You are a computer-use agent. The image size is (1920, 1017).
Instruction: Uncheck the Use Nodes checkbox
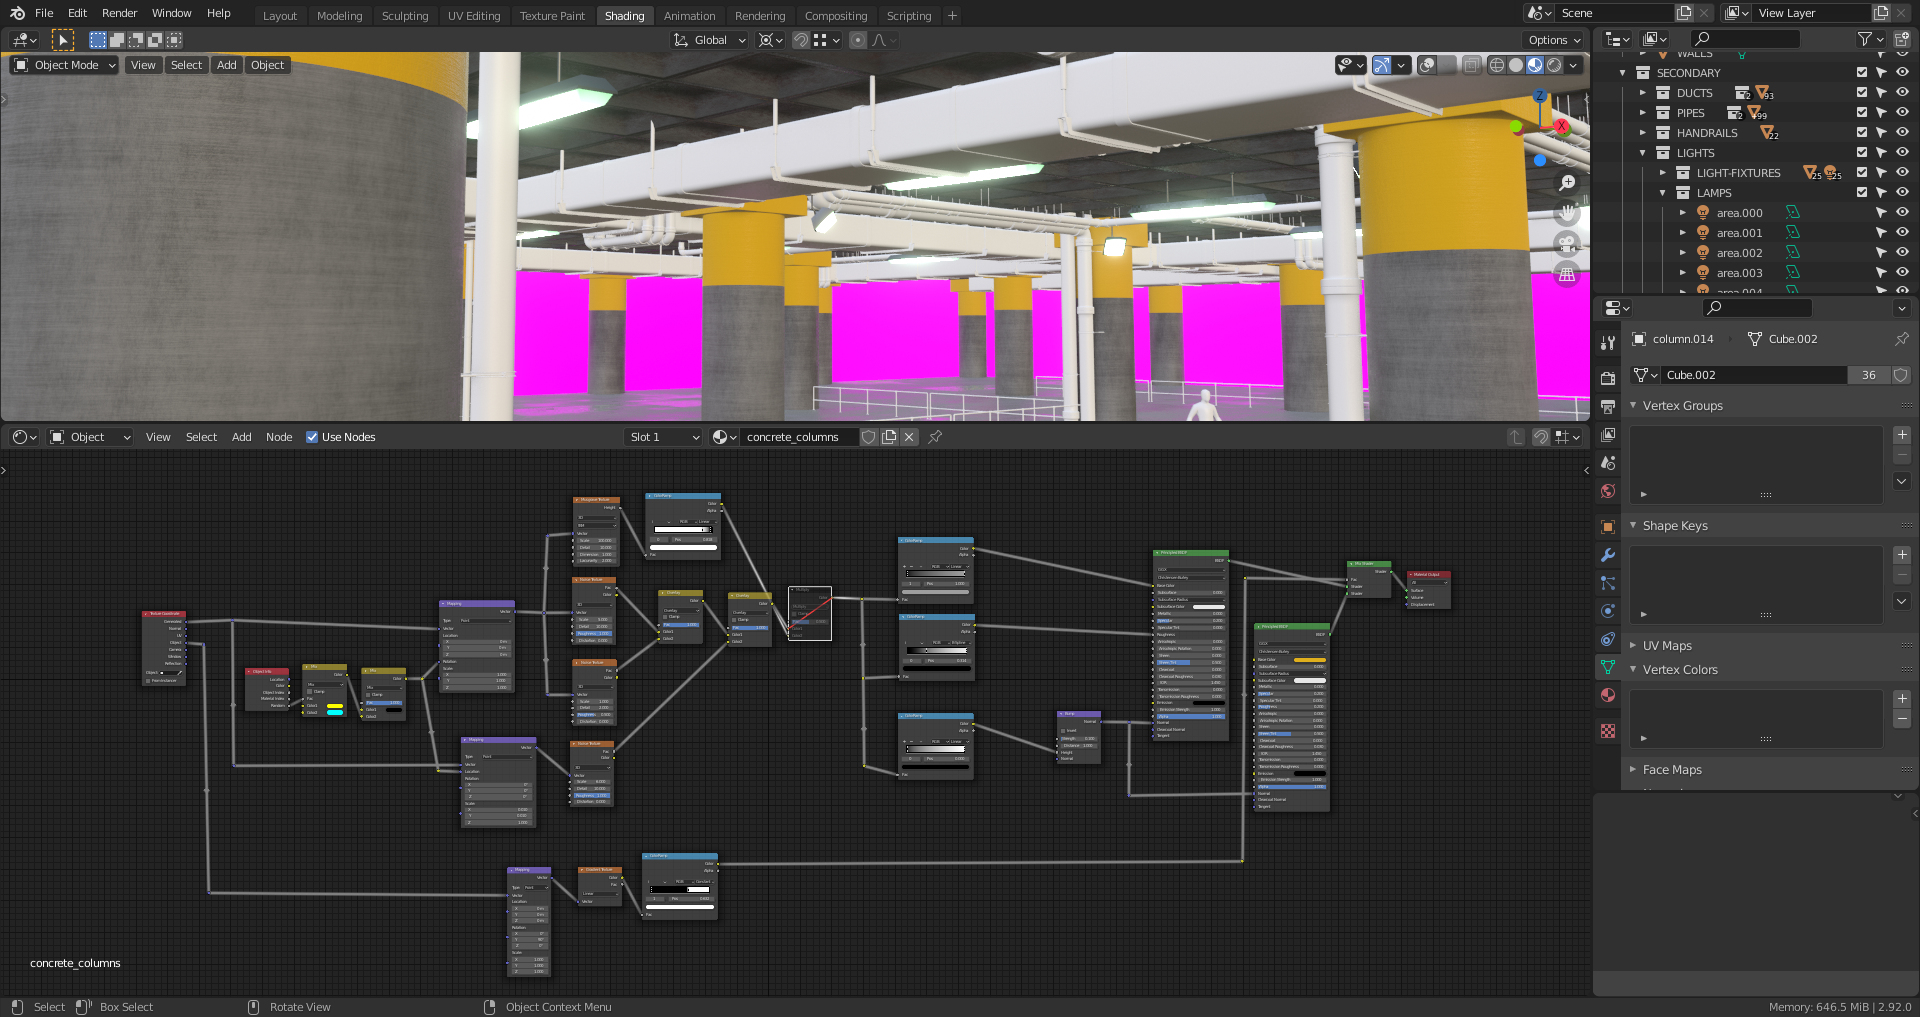click(312, 437)
